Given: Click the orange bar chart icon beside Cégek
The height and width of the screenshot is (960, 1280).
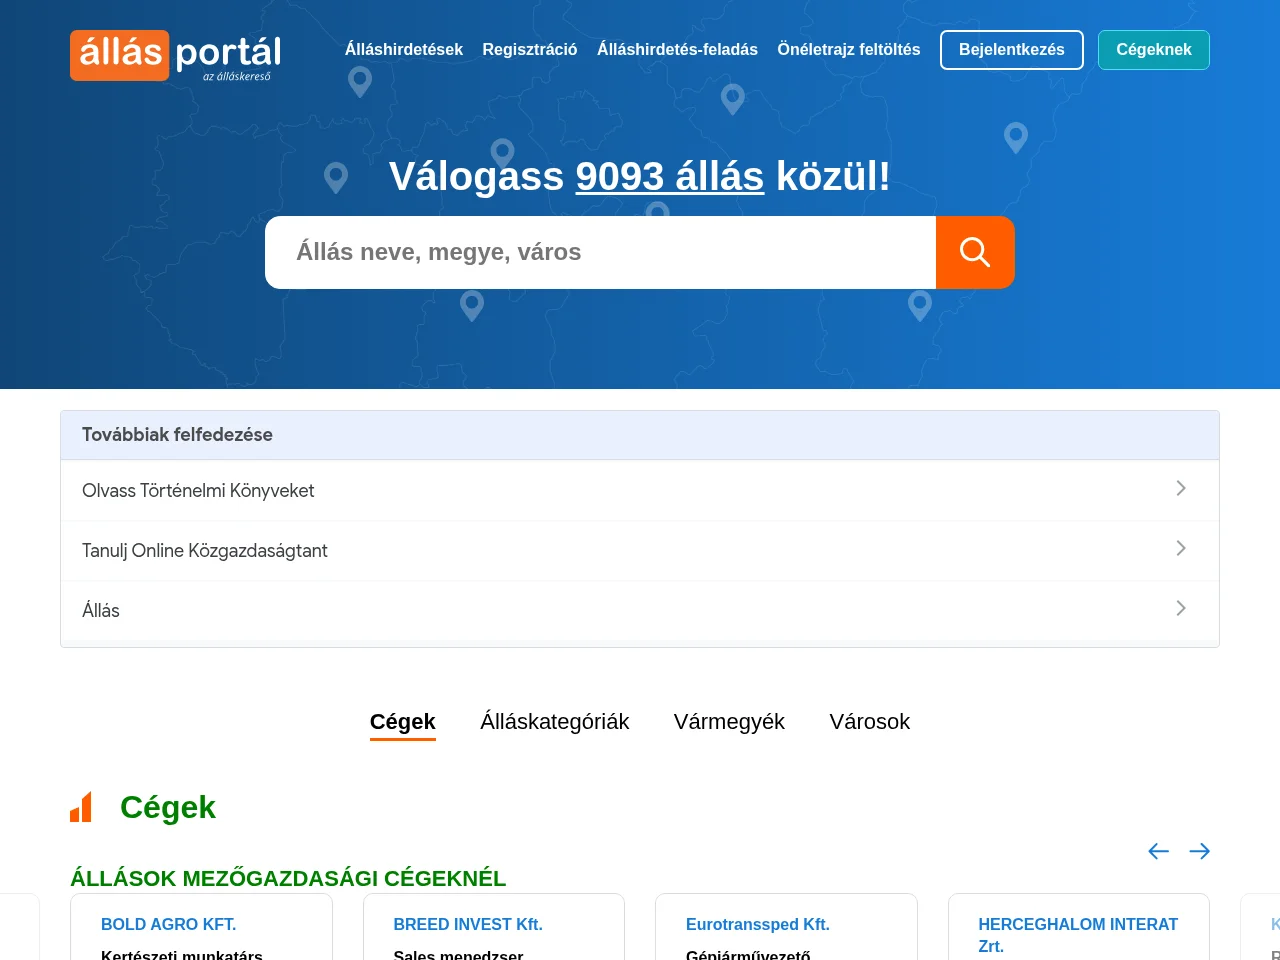Looking at the screenshot, I should tap(81, 807).
